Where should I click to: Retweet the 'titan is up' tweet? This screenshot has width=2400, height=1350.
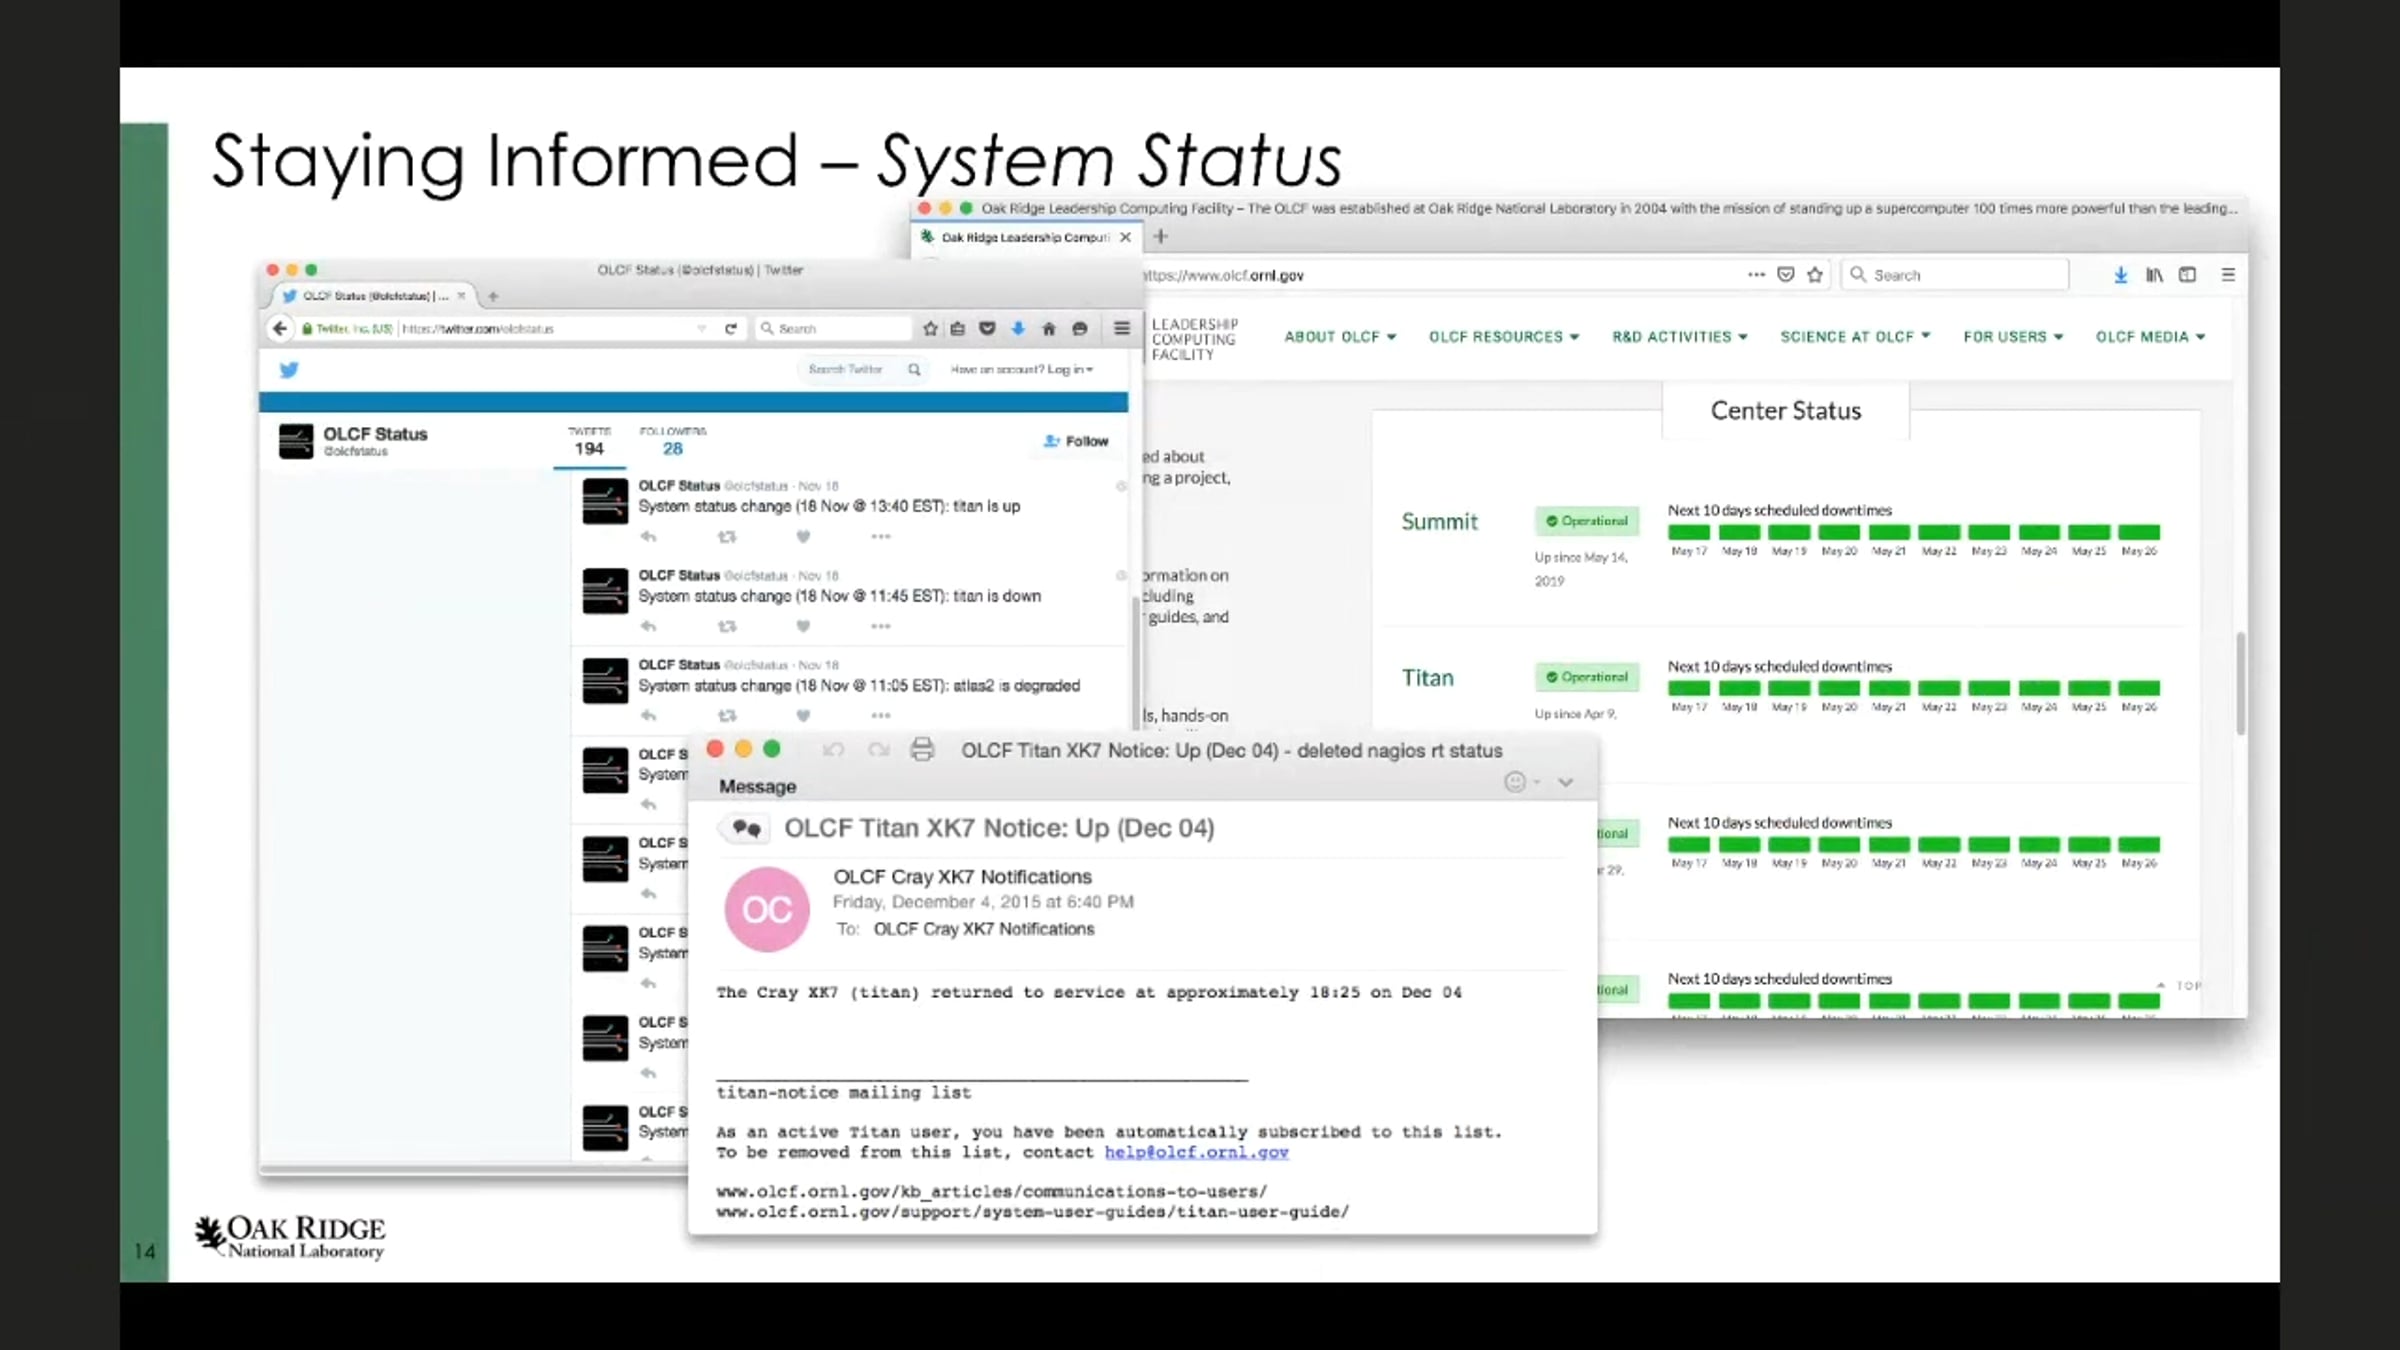[727, 537]
